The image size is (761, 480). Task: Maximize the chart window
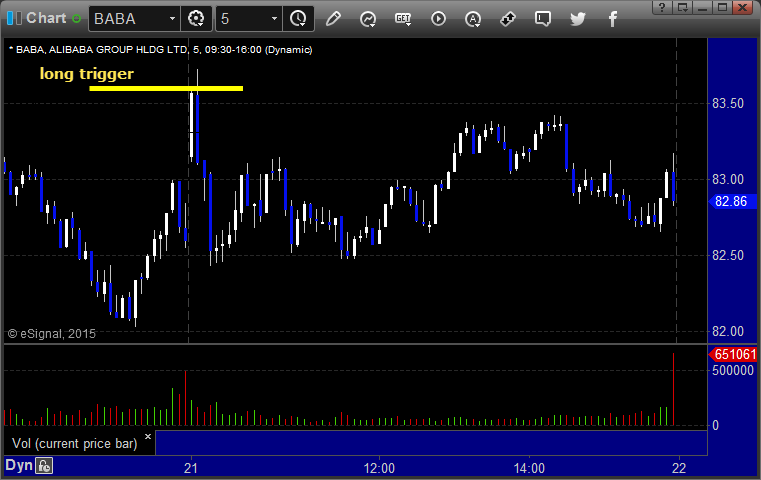click(722, 7)
